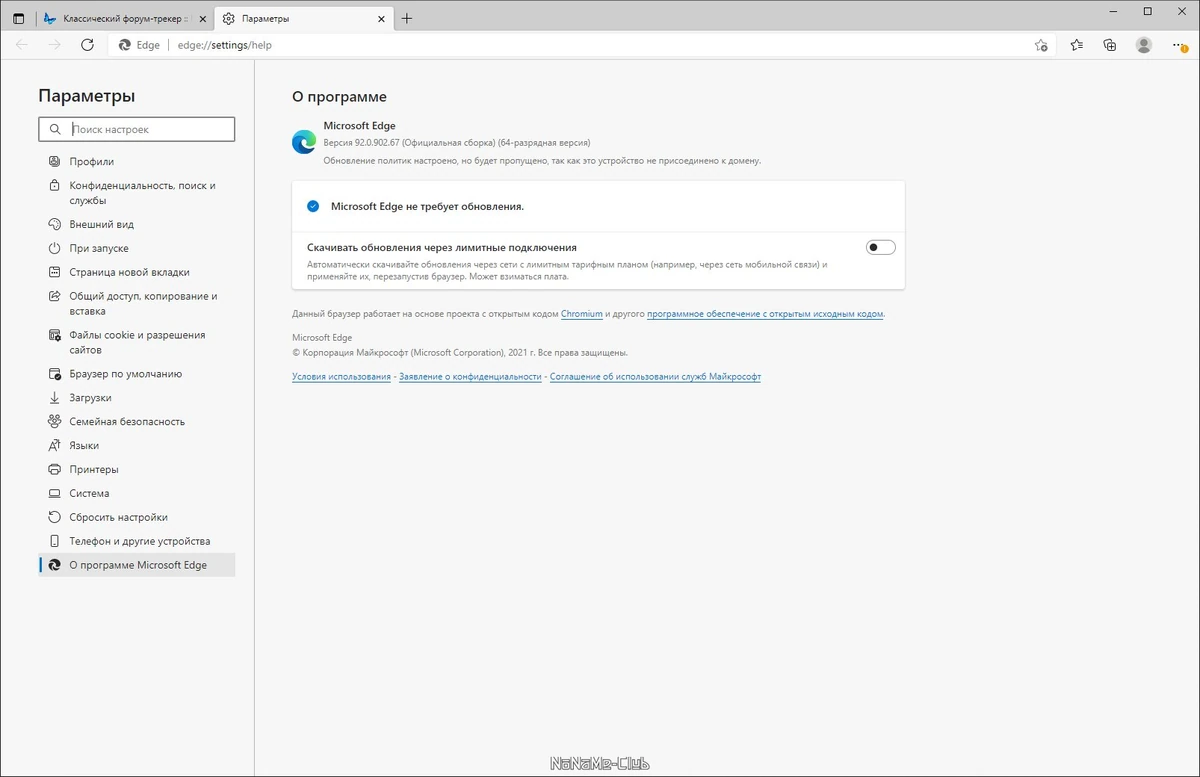Viewport: 1200px width, 777px height.
Task: Click the forward navigation arrow
Action: (54, 45)
